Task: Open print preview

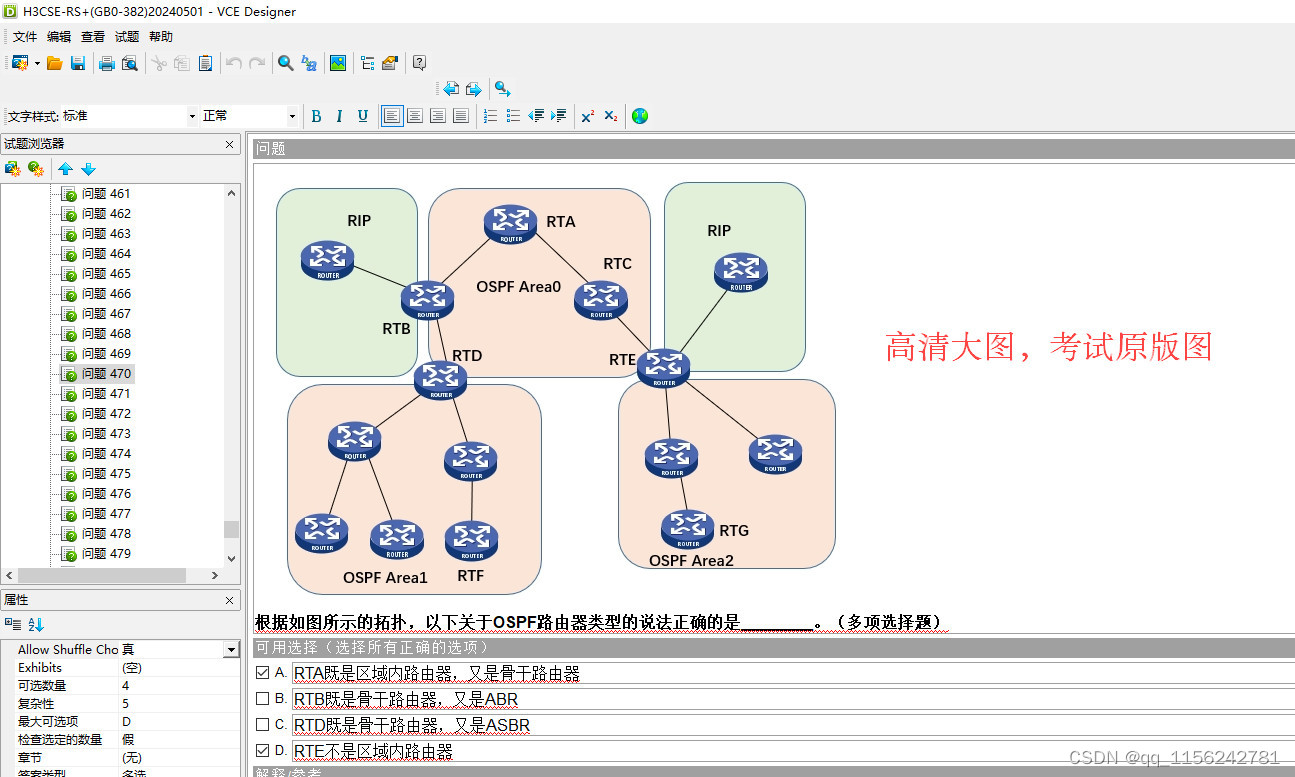Action: (129, 63)
